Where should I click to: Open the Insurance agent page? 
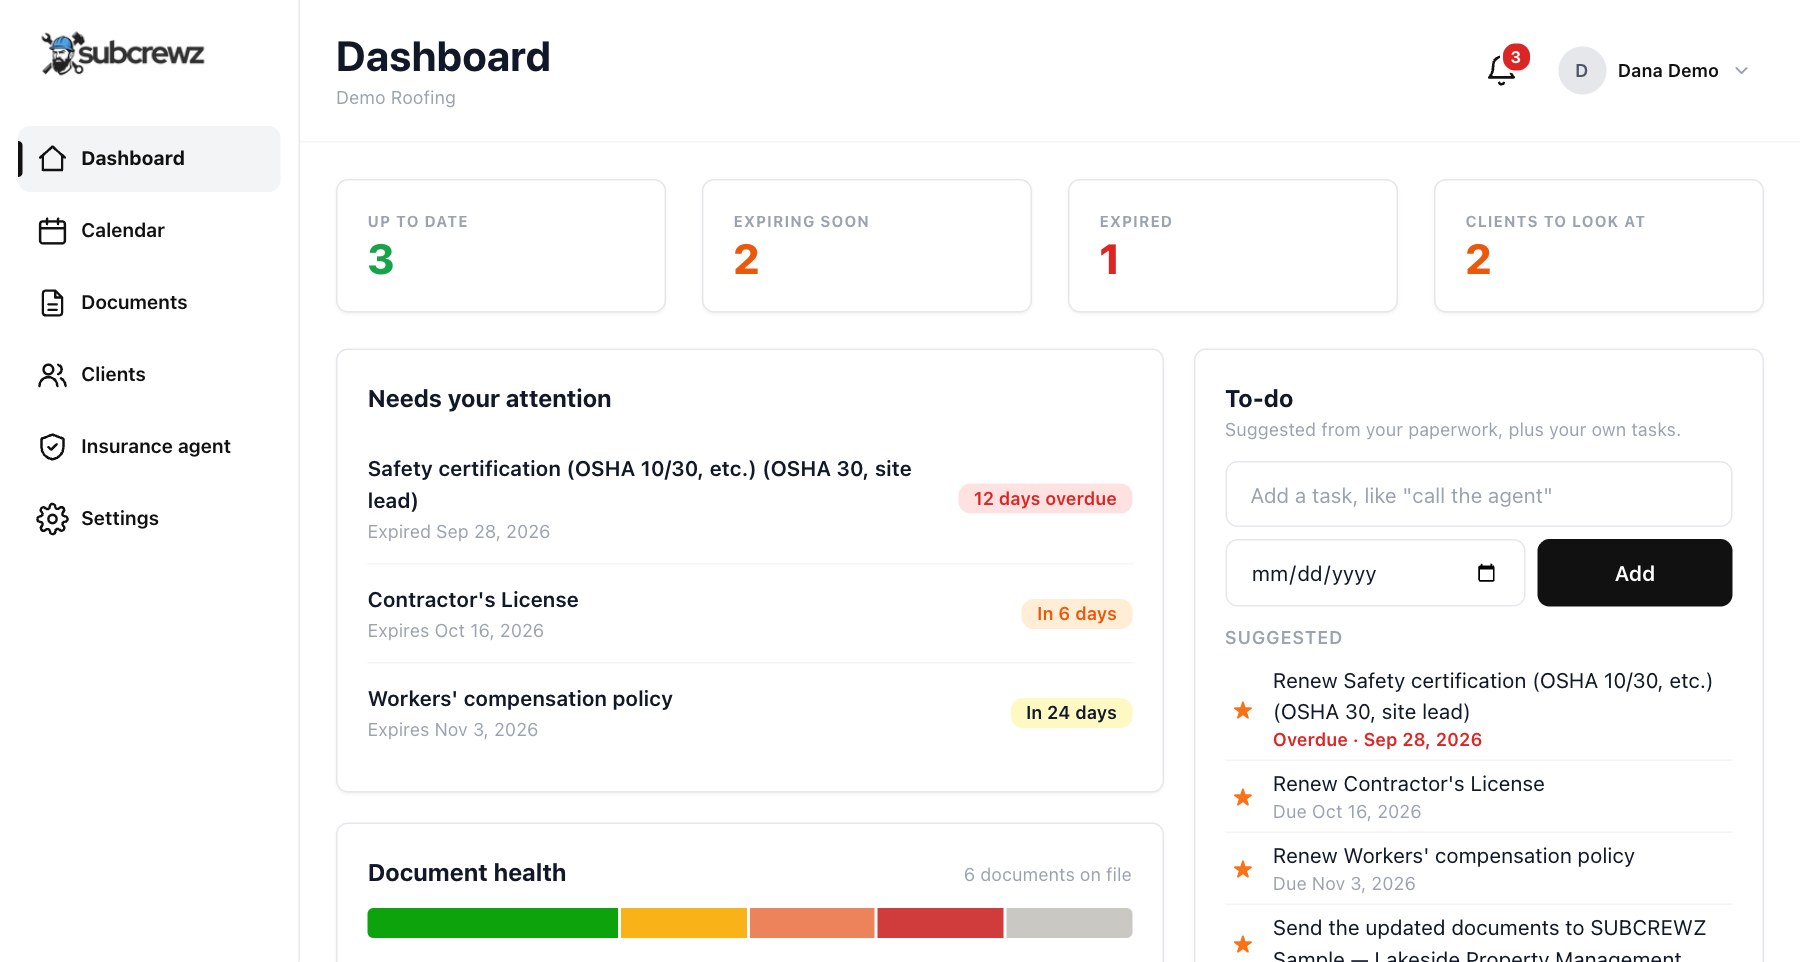149,447
